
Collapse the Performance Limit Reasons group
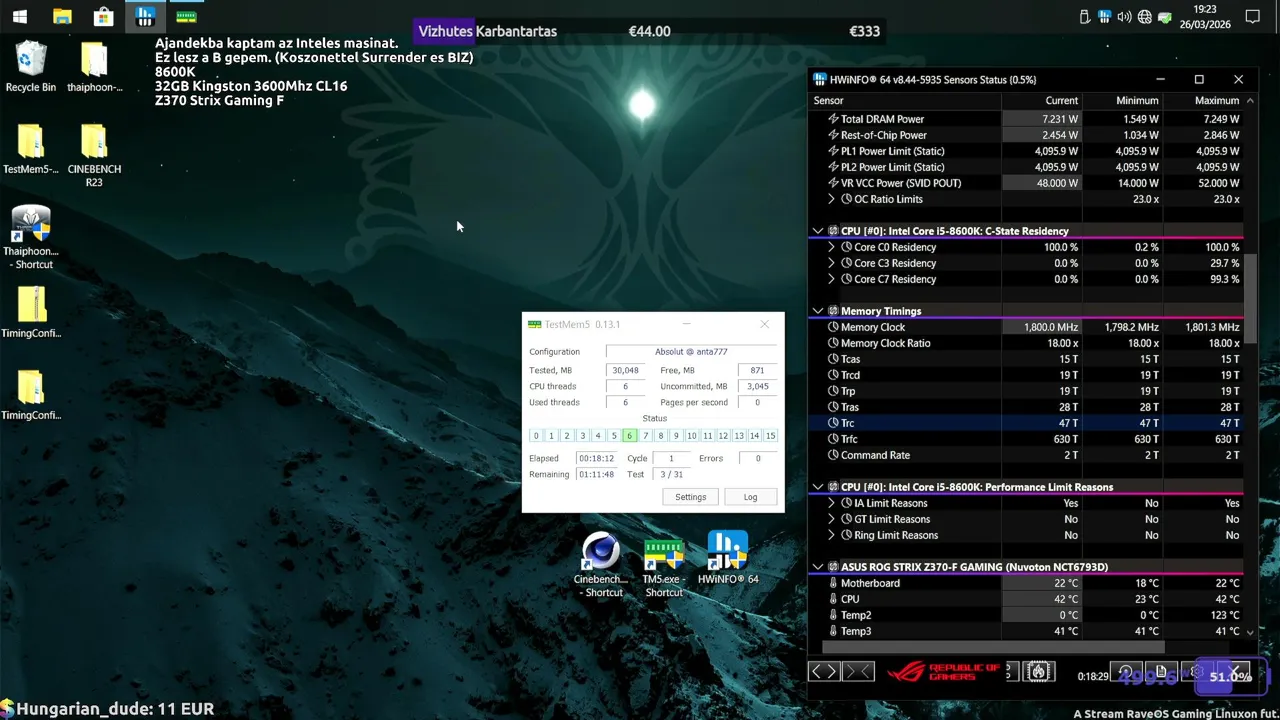coord(818,487)
